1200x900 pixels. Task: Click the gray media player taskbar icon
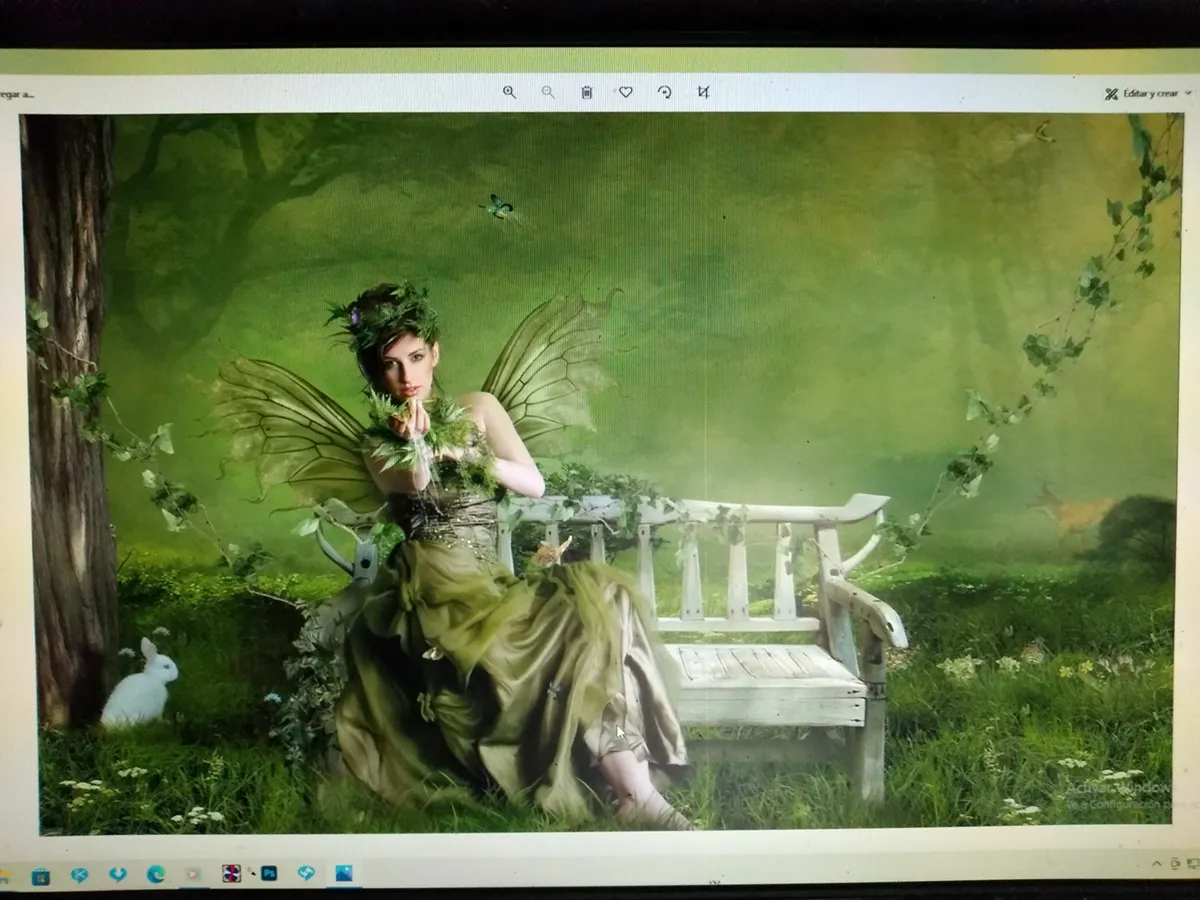click(193, 874)
